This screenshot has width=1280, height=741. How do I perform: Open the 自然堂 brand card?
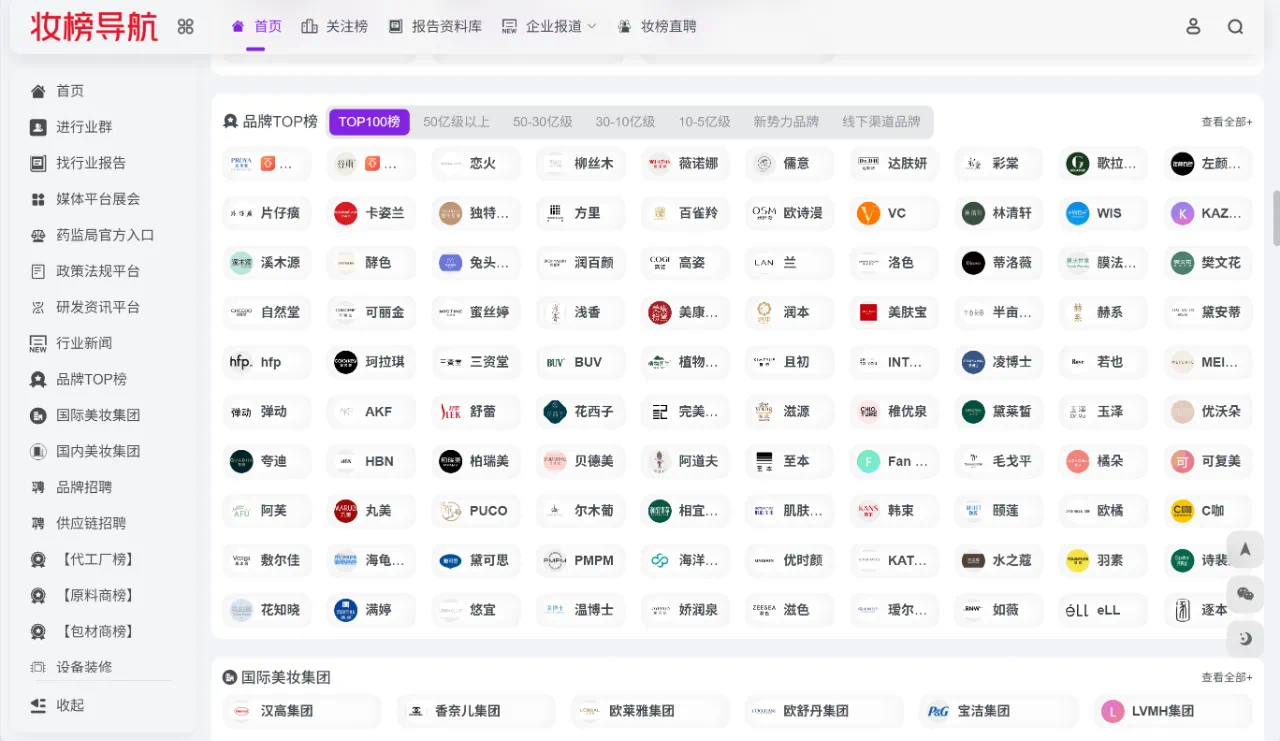[x=267, y=312]
